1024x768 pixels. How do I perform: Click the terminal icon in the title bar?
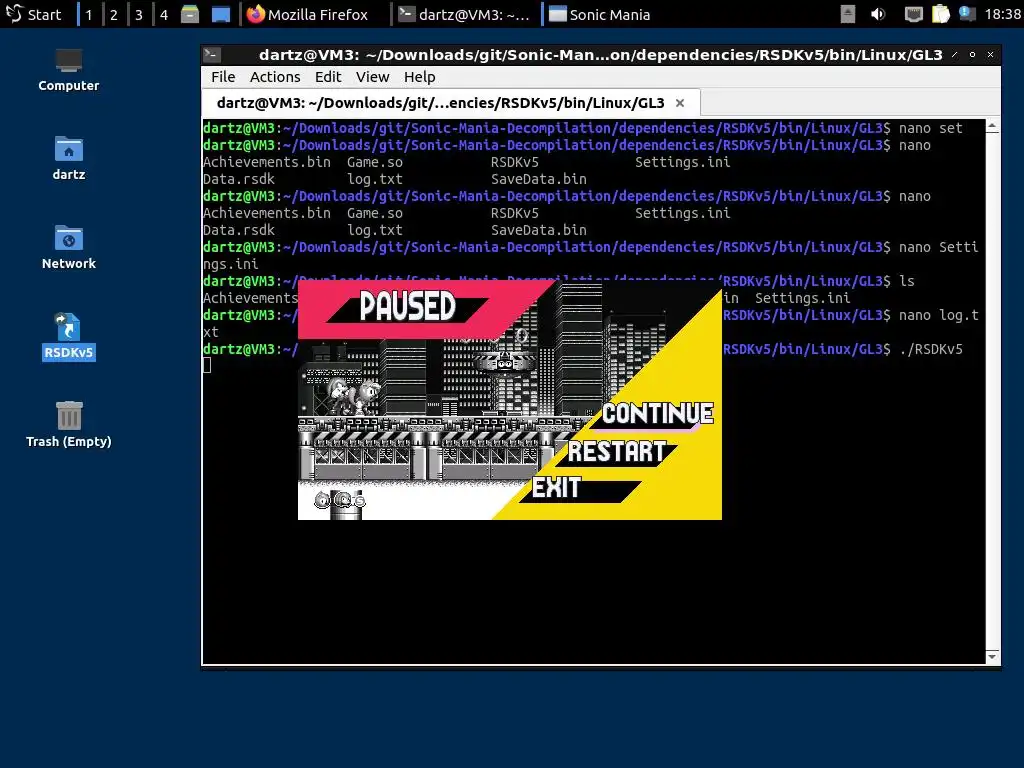(212, 55)
